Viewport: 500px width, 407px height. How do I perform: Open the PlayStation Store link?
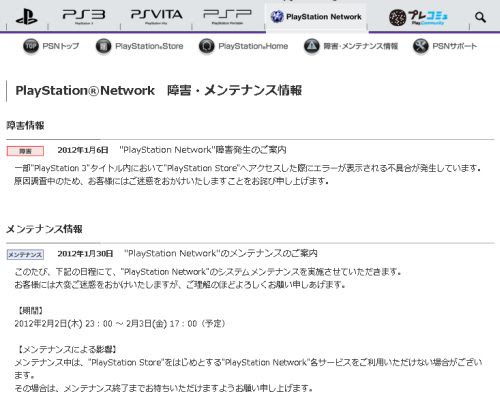click(149, 46)
